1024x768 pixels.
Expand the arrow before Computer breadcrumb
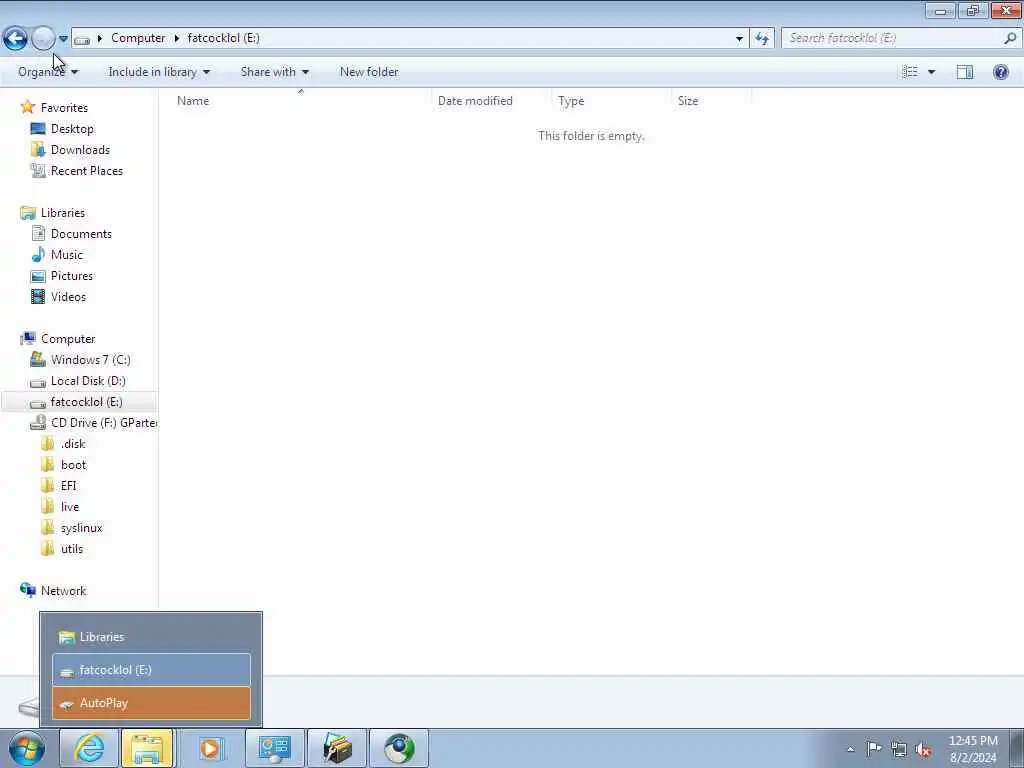(x=100, y=38)
